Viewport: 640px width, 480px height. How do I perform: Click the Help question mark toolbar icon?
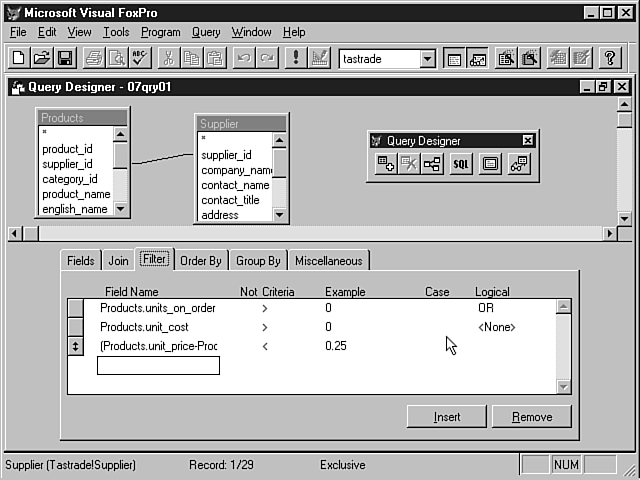point(610,58)
